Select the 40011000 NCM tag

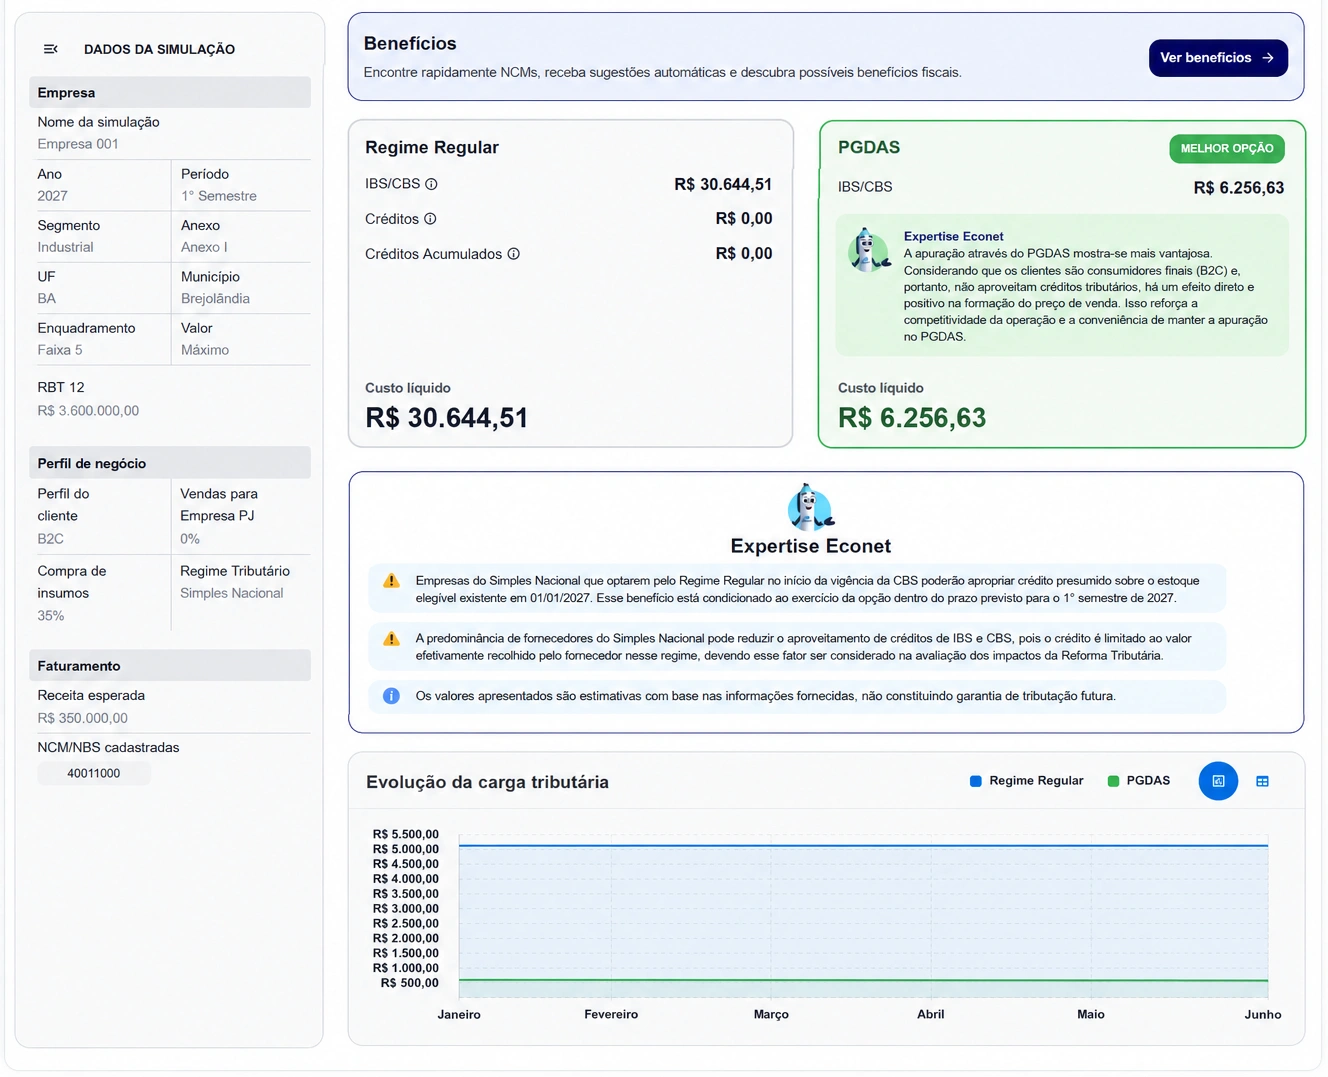click(94, 773)
